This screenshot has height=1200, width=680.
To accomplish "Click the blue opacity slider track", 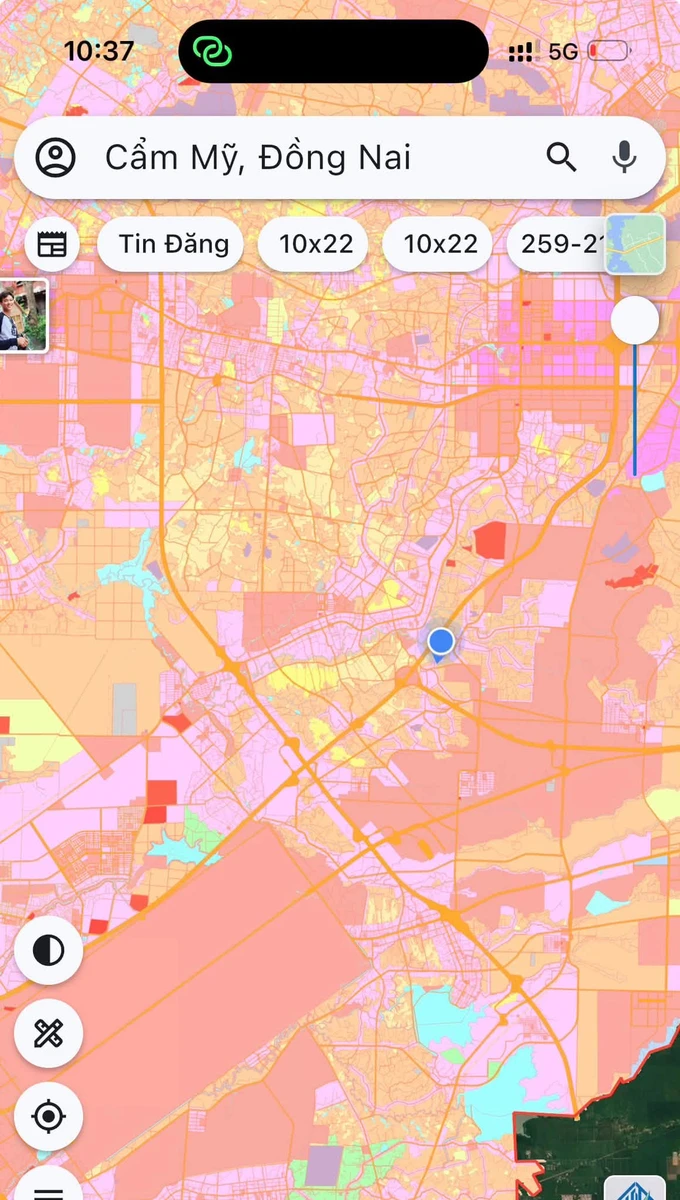I will (634, 410).
